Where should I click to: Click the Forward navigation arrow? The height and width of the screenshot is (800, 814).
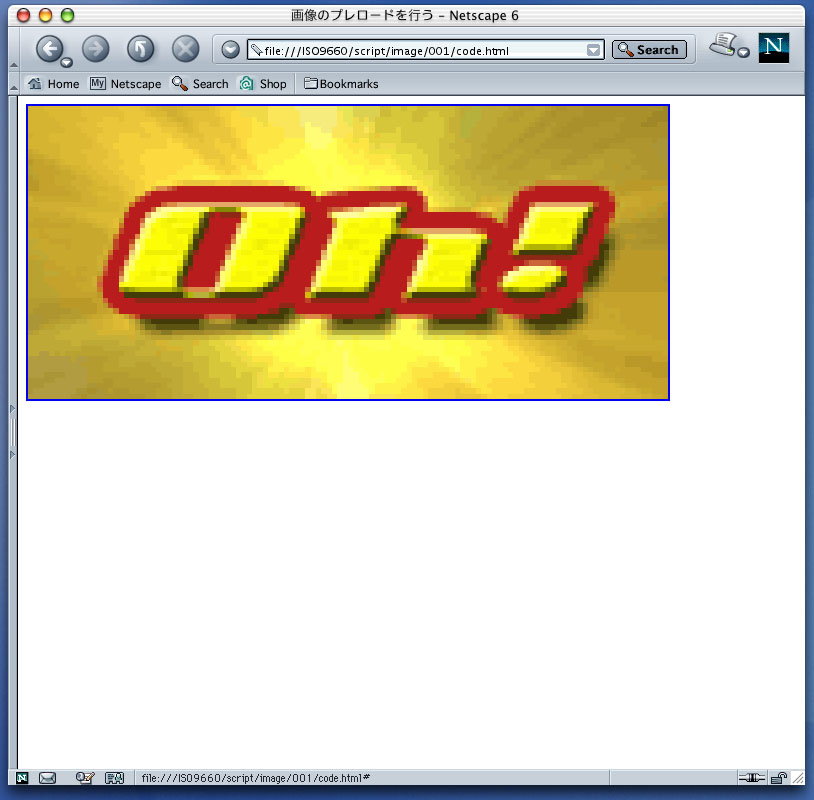point(96,49)
